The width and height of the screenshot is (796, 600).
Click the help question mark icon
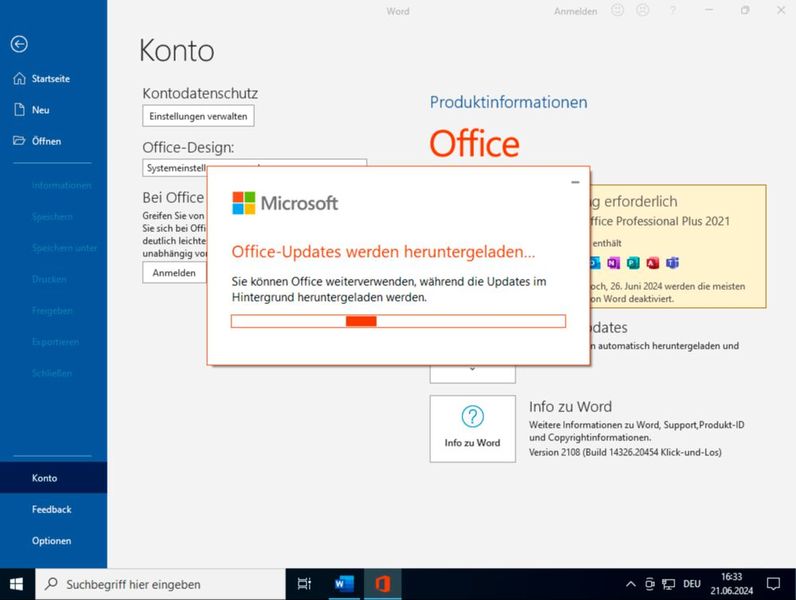click(x=673, y=10)
